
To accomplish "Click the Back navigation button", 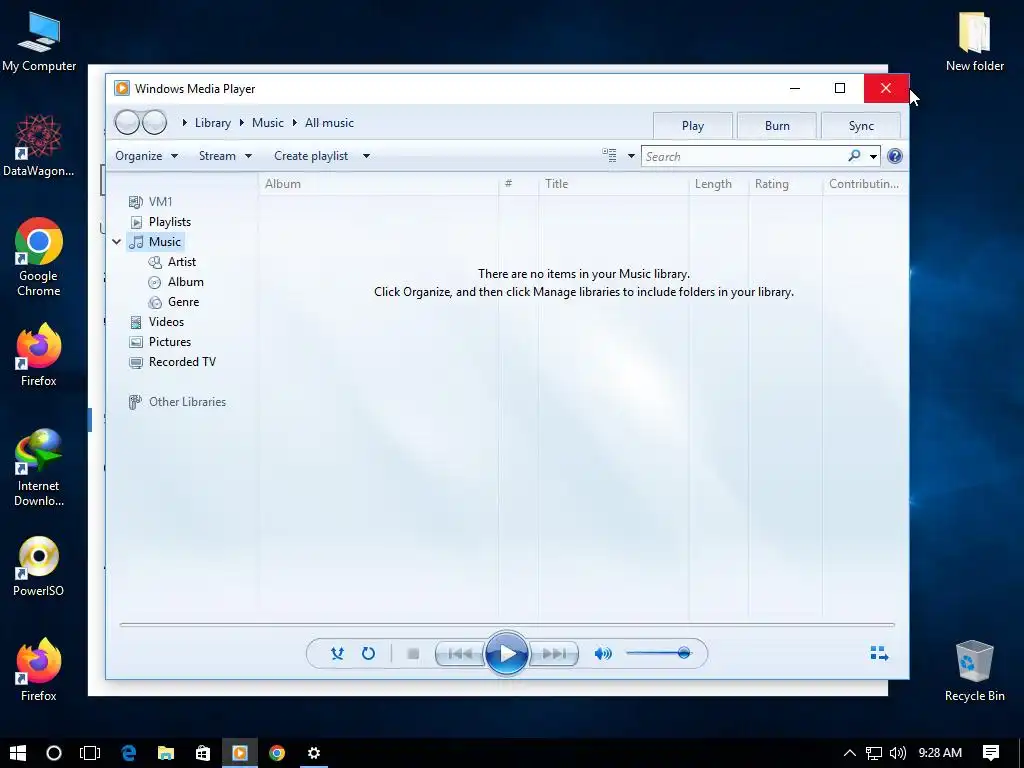I will tap(127, 122).
